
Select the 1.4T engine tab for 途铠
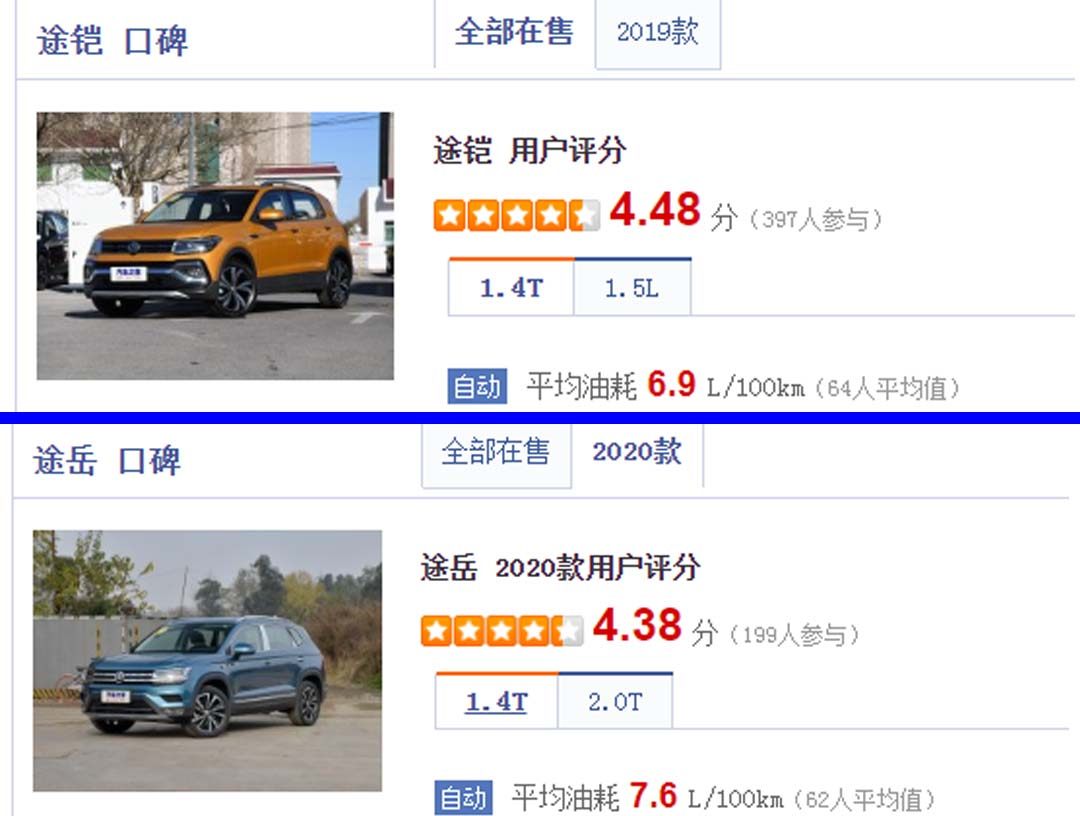coord(511,288)
